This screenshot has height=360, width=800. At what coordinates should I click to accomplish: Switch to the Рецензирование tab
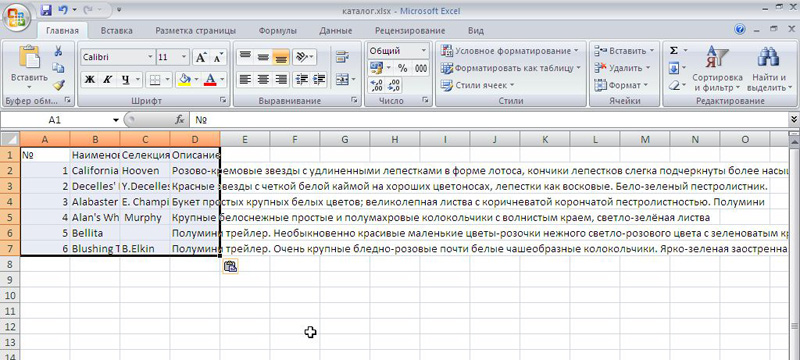(x=410, y=31)
